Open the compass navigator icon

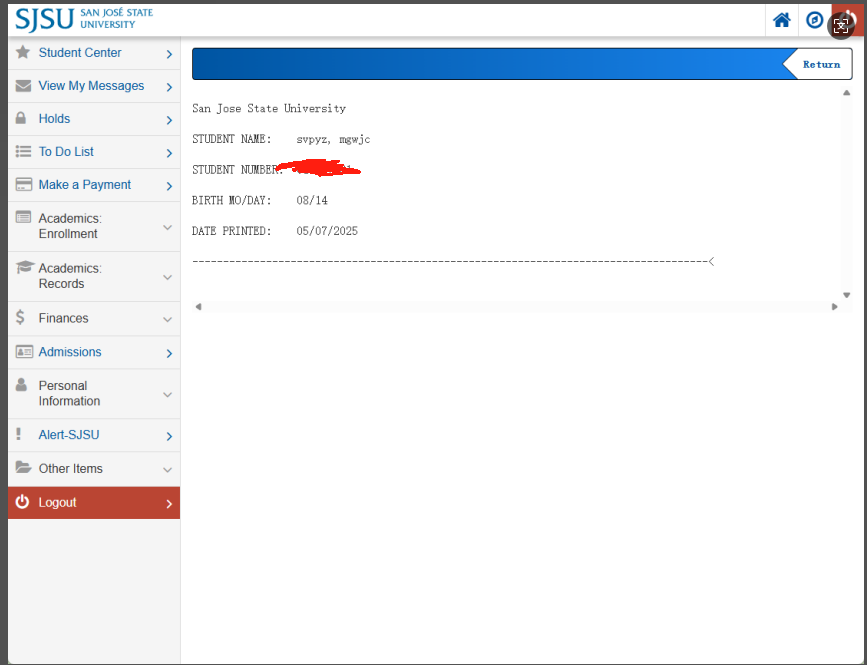814,20
